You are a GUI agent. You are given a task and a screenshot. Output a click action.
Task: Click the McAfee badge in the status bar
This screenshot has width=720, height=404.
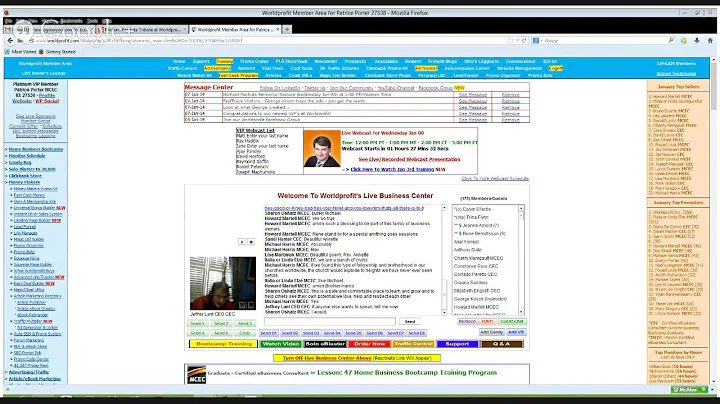click(689, 389)
